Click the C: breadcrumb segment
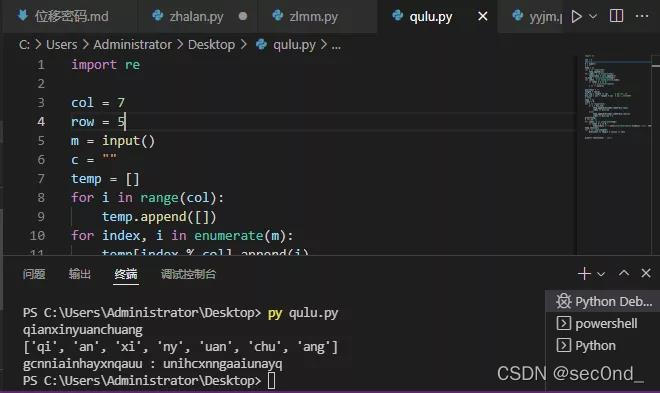660x393 pixels. point(24,45)
